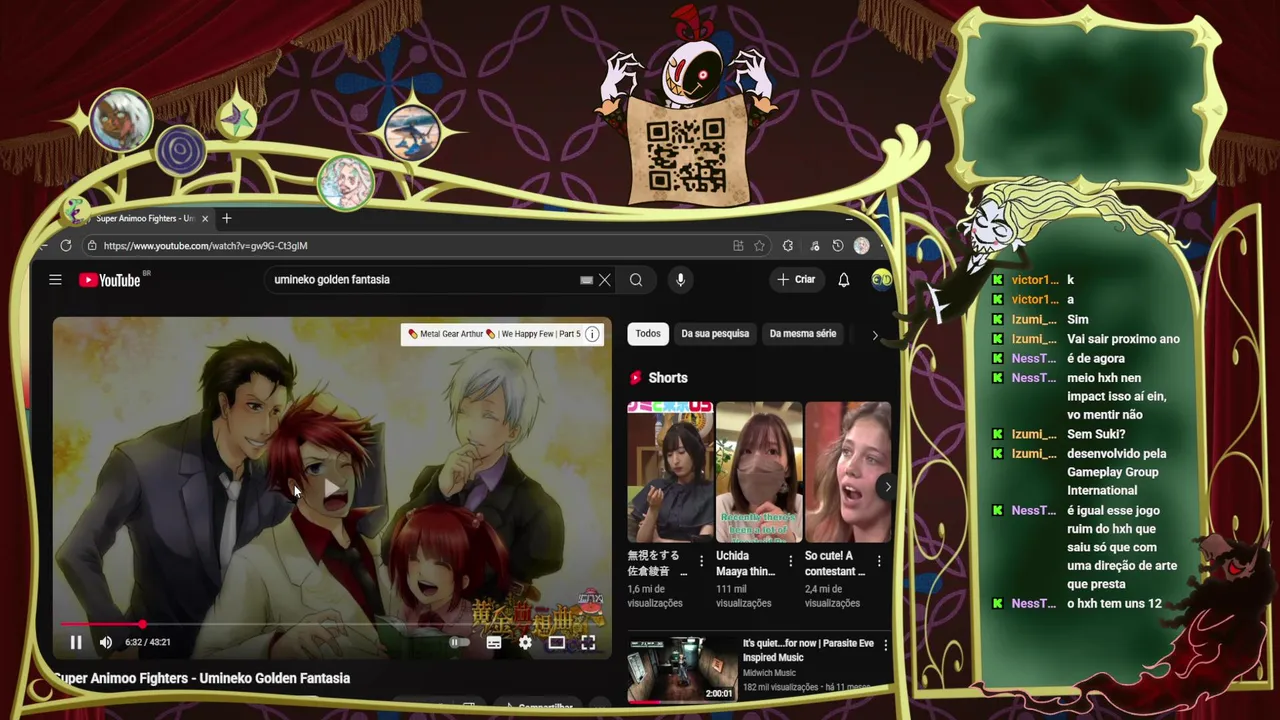Click the Shorts section heading
The width and height of the screenshot is (1280, 720).
pyautogui.click(x=668, y=378)
